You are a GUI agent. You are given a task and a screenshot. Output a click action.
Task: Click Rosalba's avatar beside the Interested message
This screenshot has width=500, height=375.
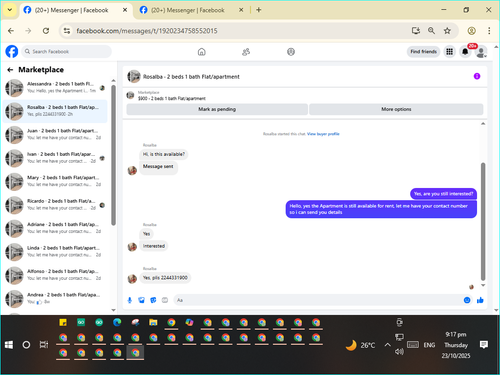132,247
